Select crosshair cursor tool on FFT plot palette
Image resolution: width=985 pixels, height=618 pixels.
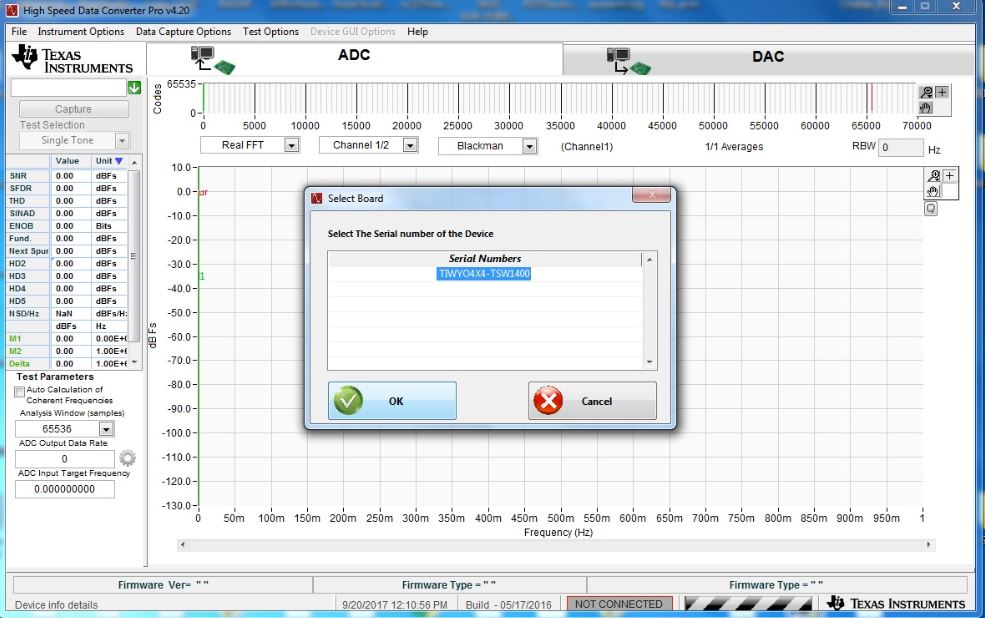950,176
